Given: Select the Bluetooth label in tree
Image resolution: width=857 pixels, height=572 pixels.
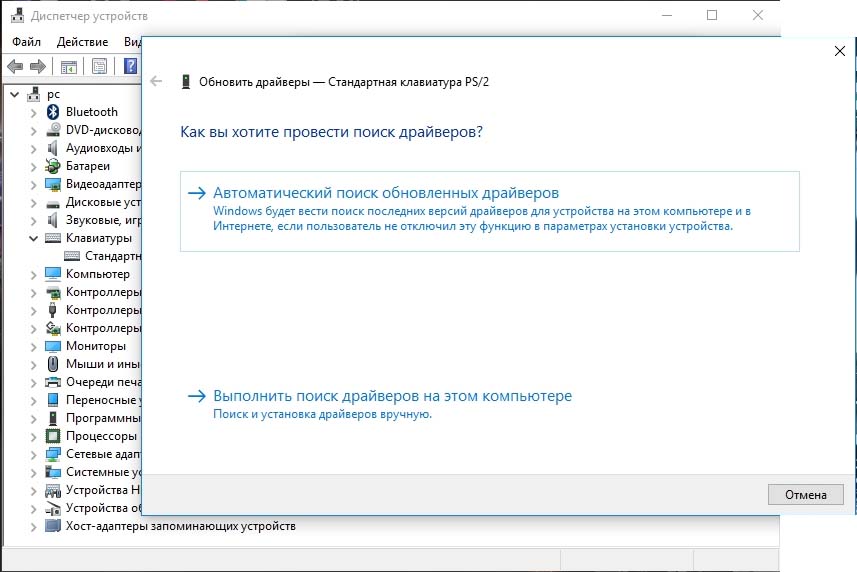Looking at the screenshot, I should click(x=92, y=112).
